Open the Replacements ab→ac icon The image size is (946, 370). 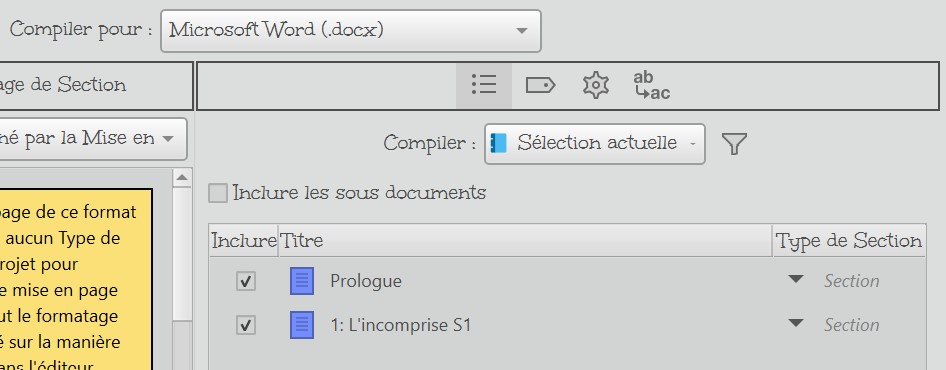click(652, 85)
